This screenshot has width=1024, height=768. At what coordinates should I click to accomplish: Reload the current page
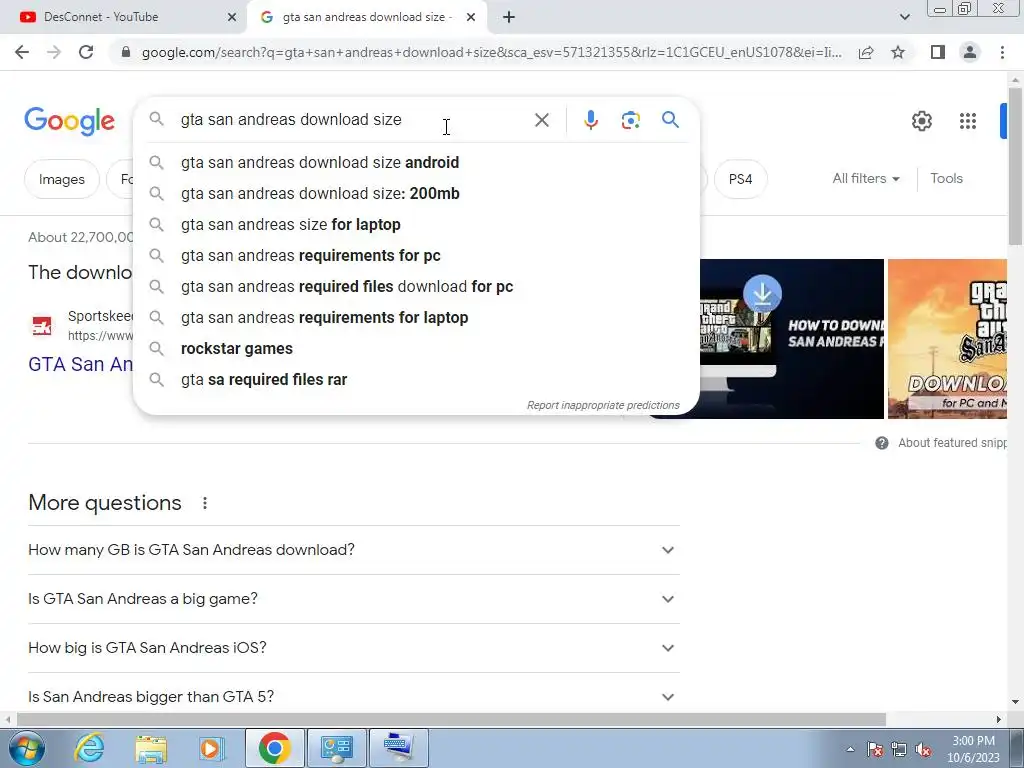point(86,52)
